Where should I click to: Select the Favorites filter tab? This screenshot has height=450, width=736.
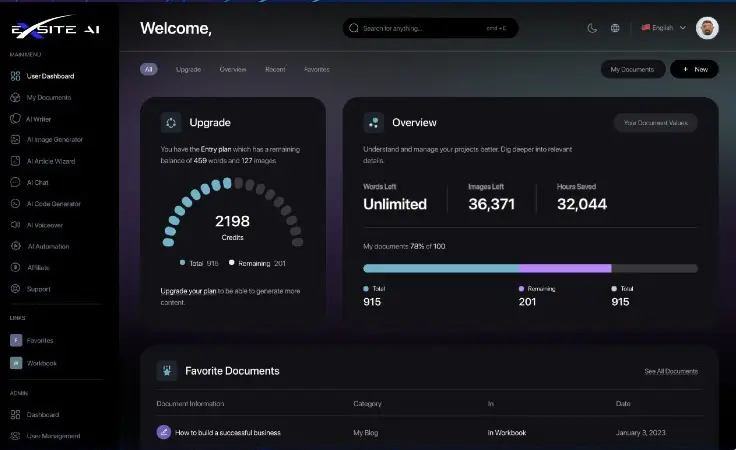pos(317,69)
